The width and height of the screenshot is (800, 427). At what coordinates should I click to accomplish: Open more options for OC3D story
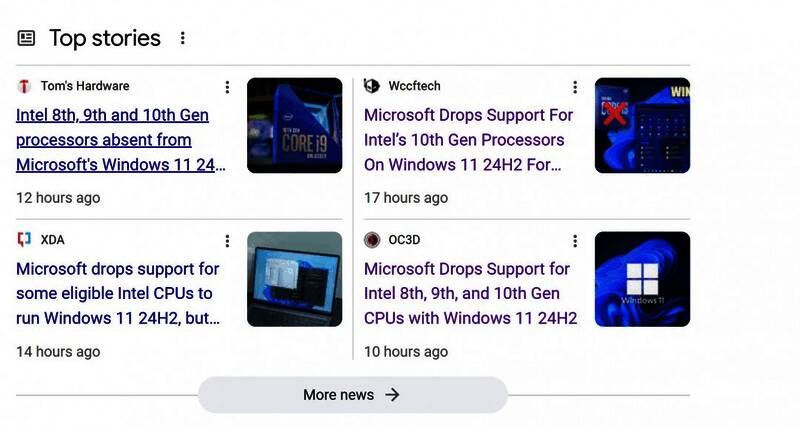click(575, 241)
